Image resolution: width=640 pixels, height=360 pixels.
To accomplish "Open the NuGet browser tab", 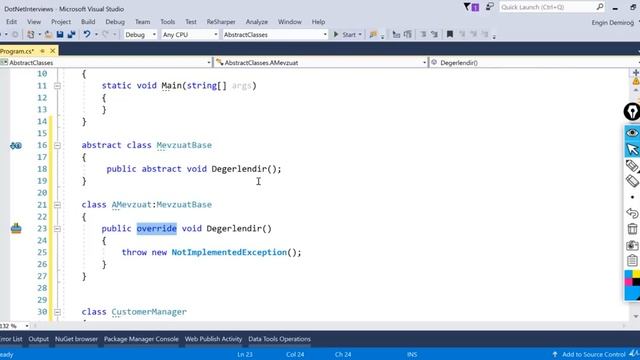I will pos(76,339).
